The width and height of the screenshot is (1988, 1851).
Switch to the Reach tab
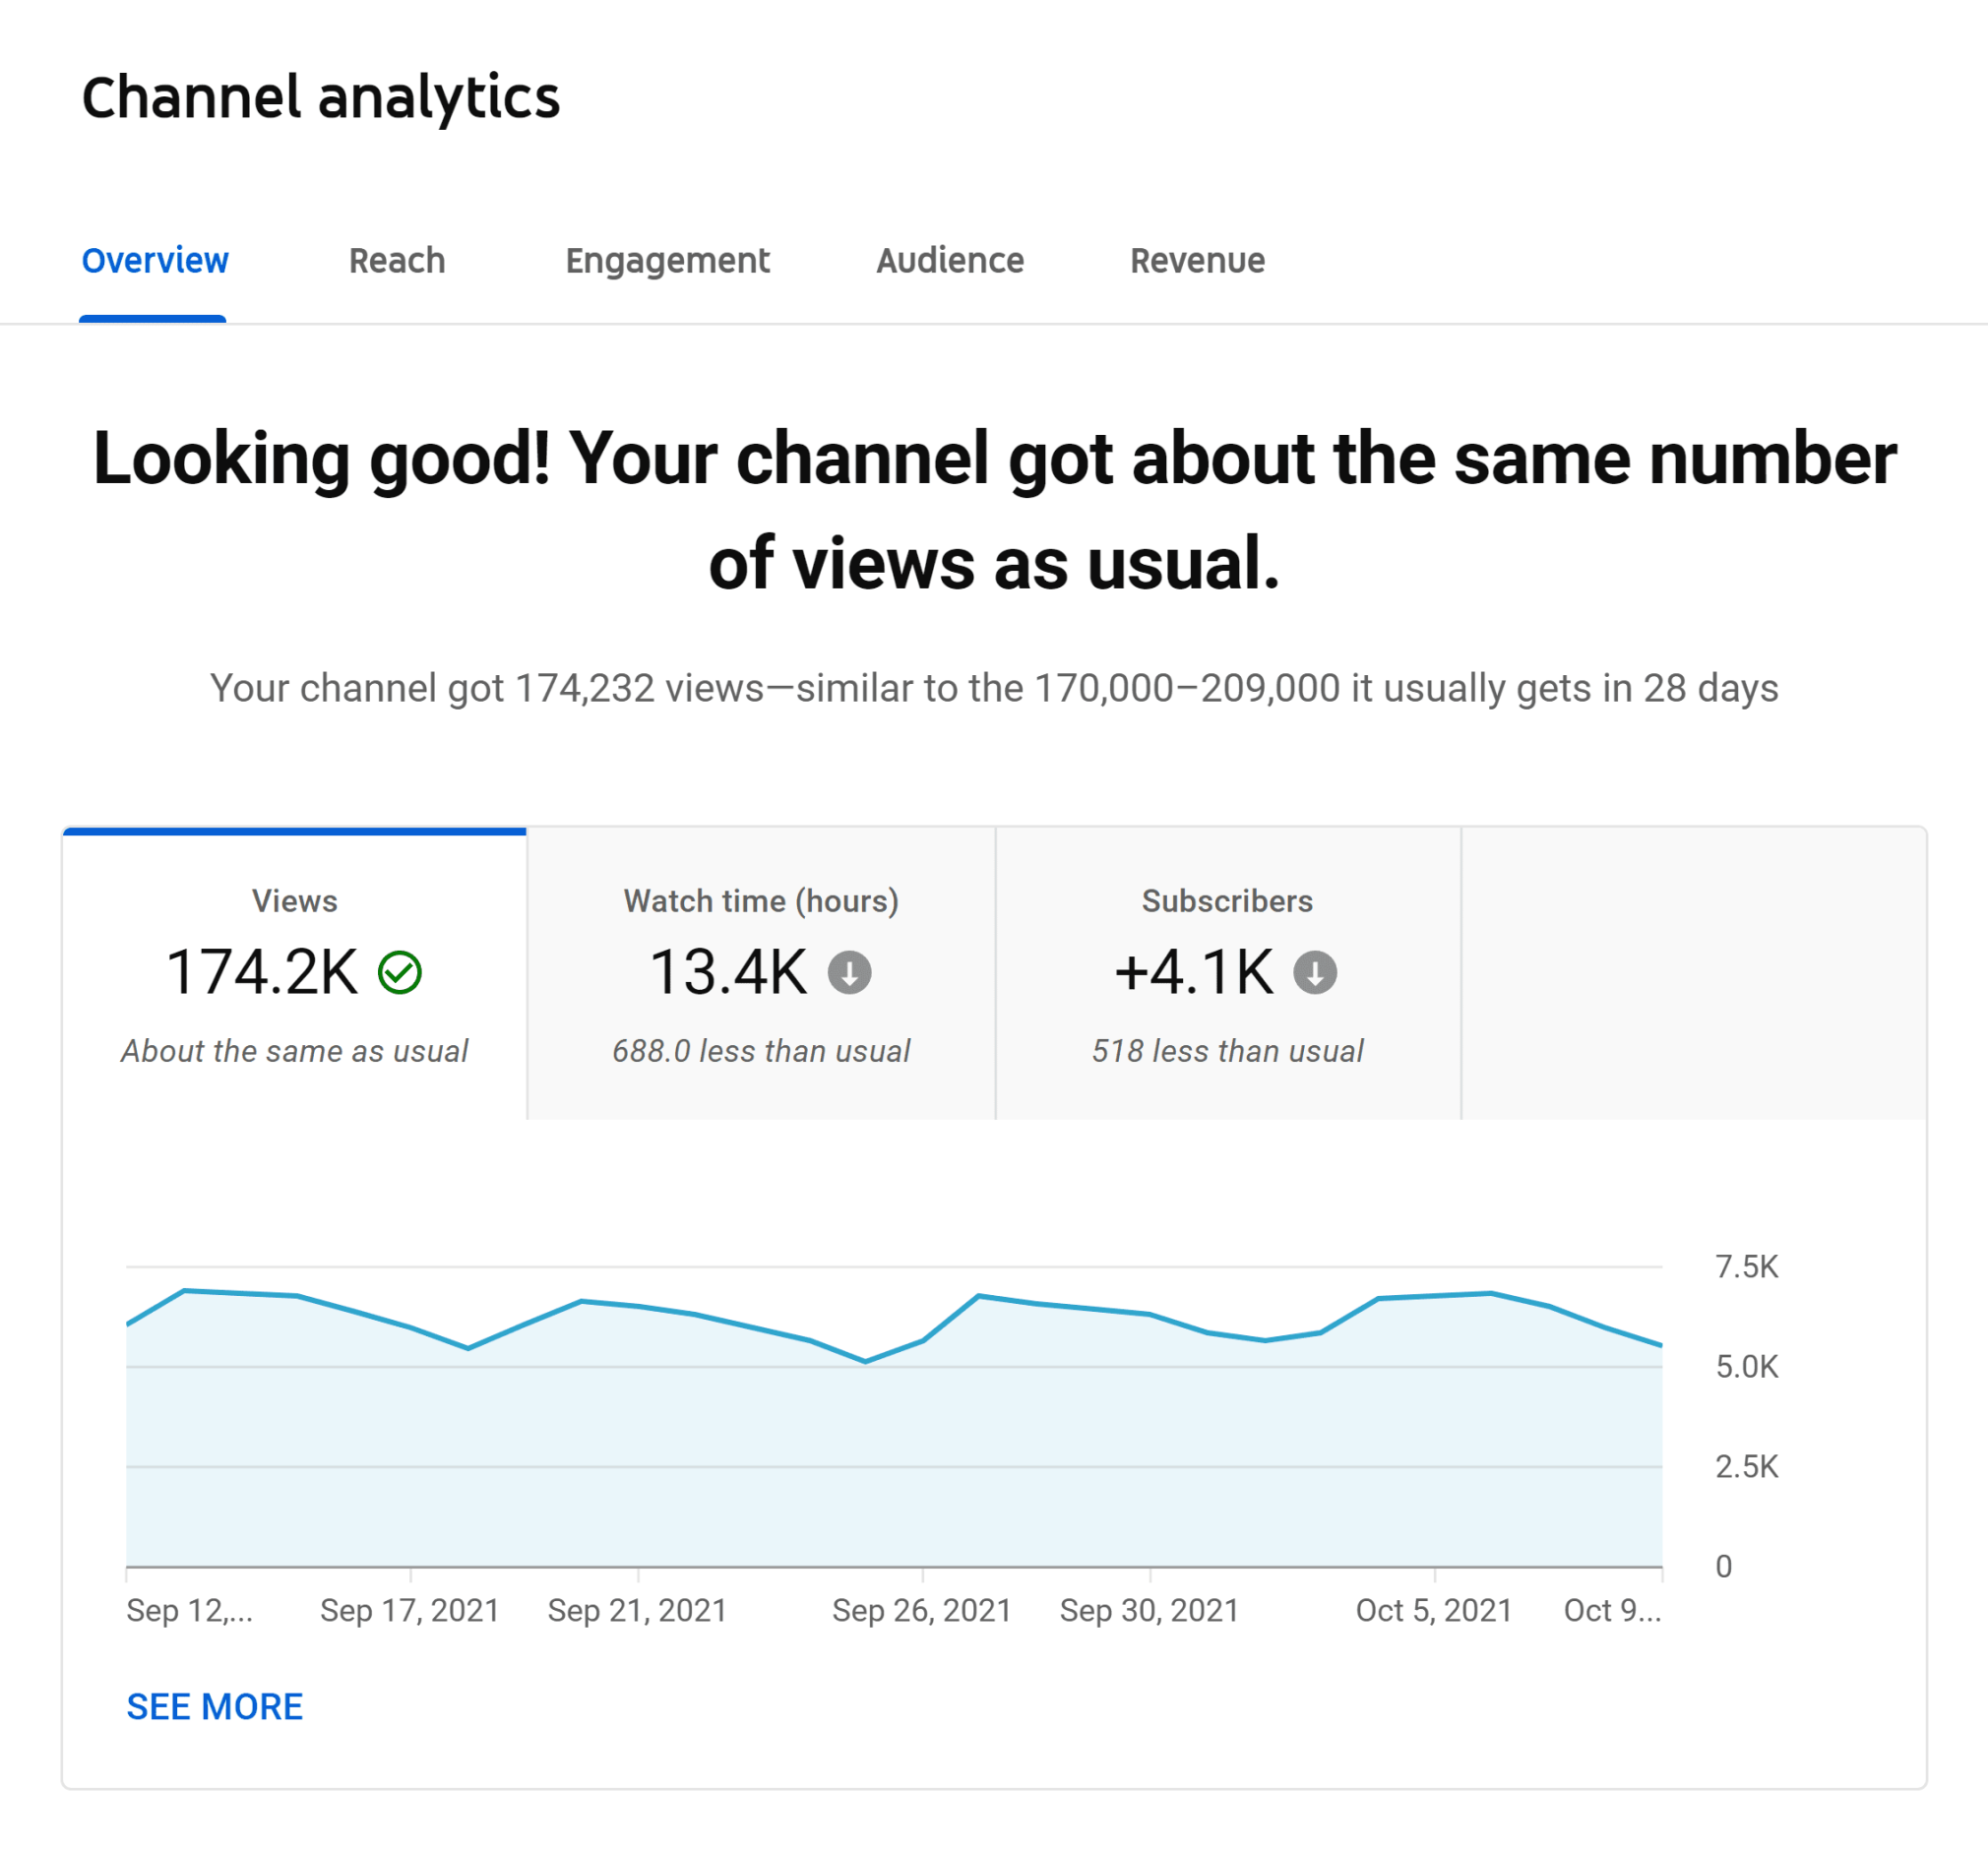click(x=396, y=261)
